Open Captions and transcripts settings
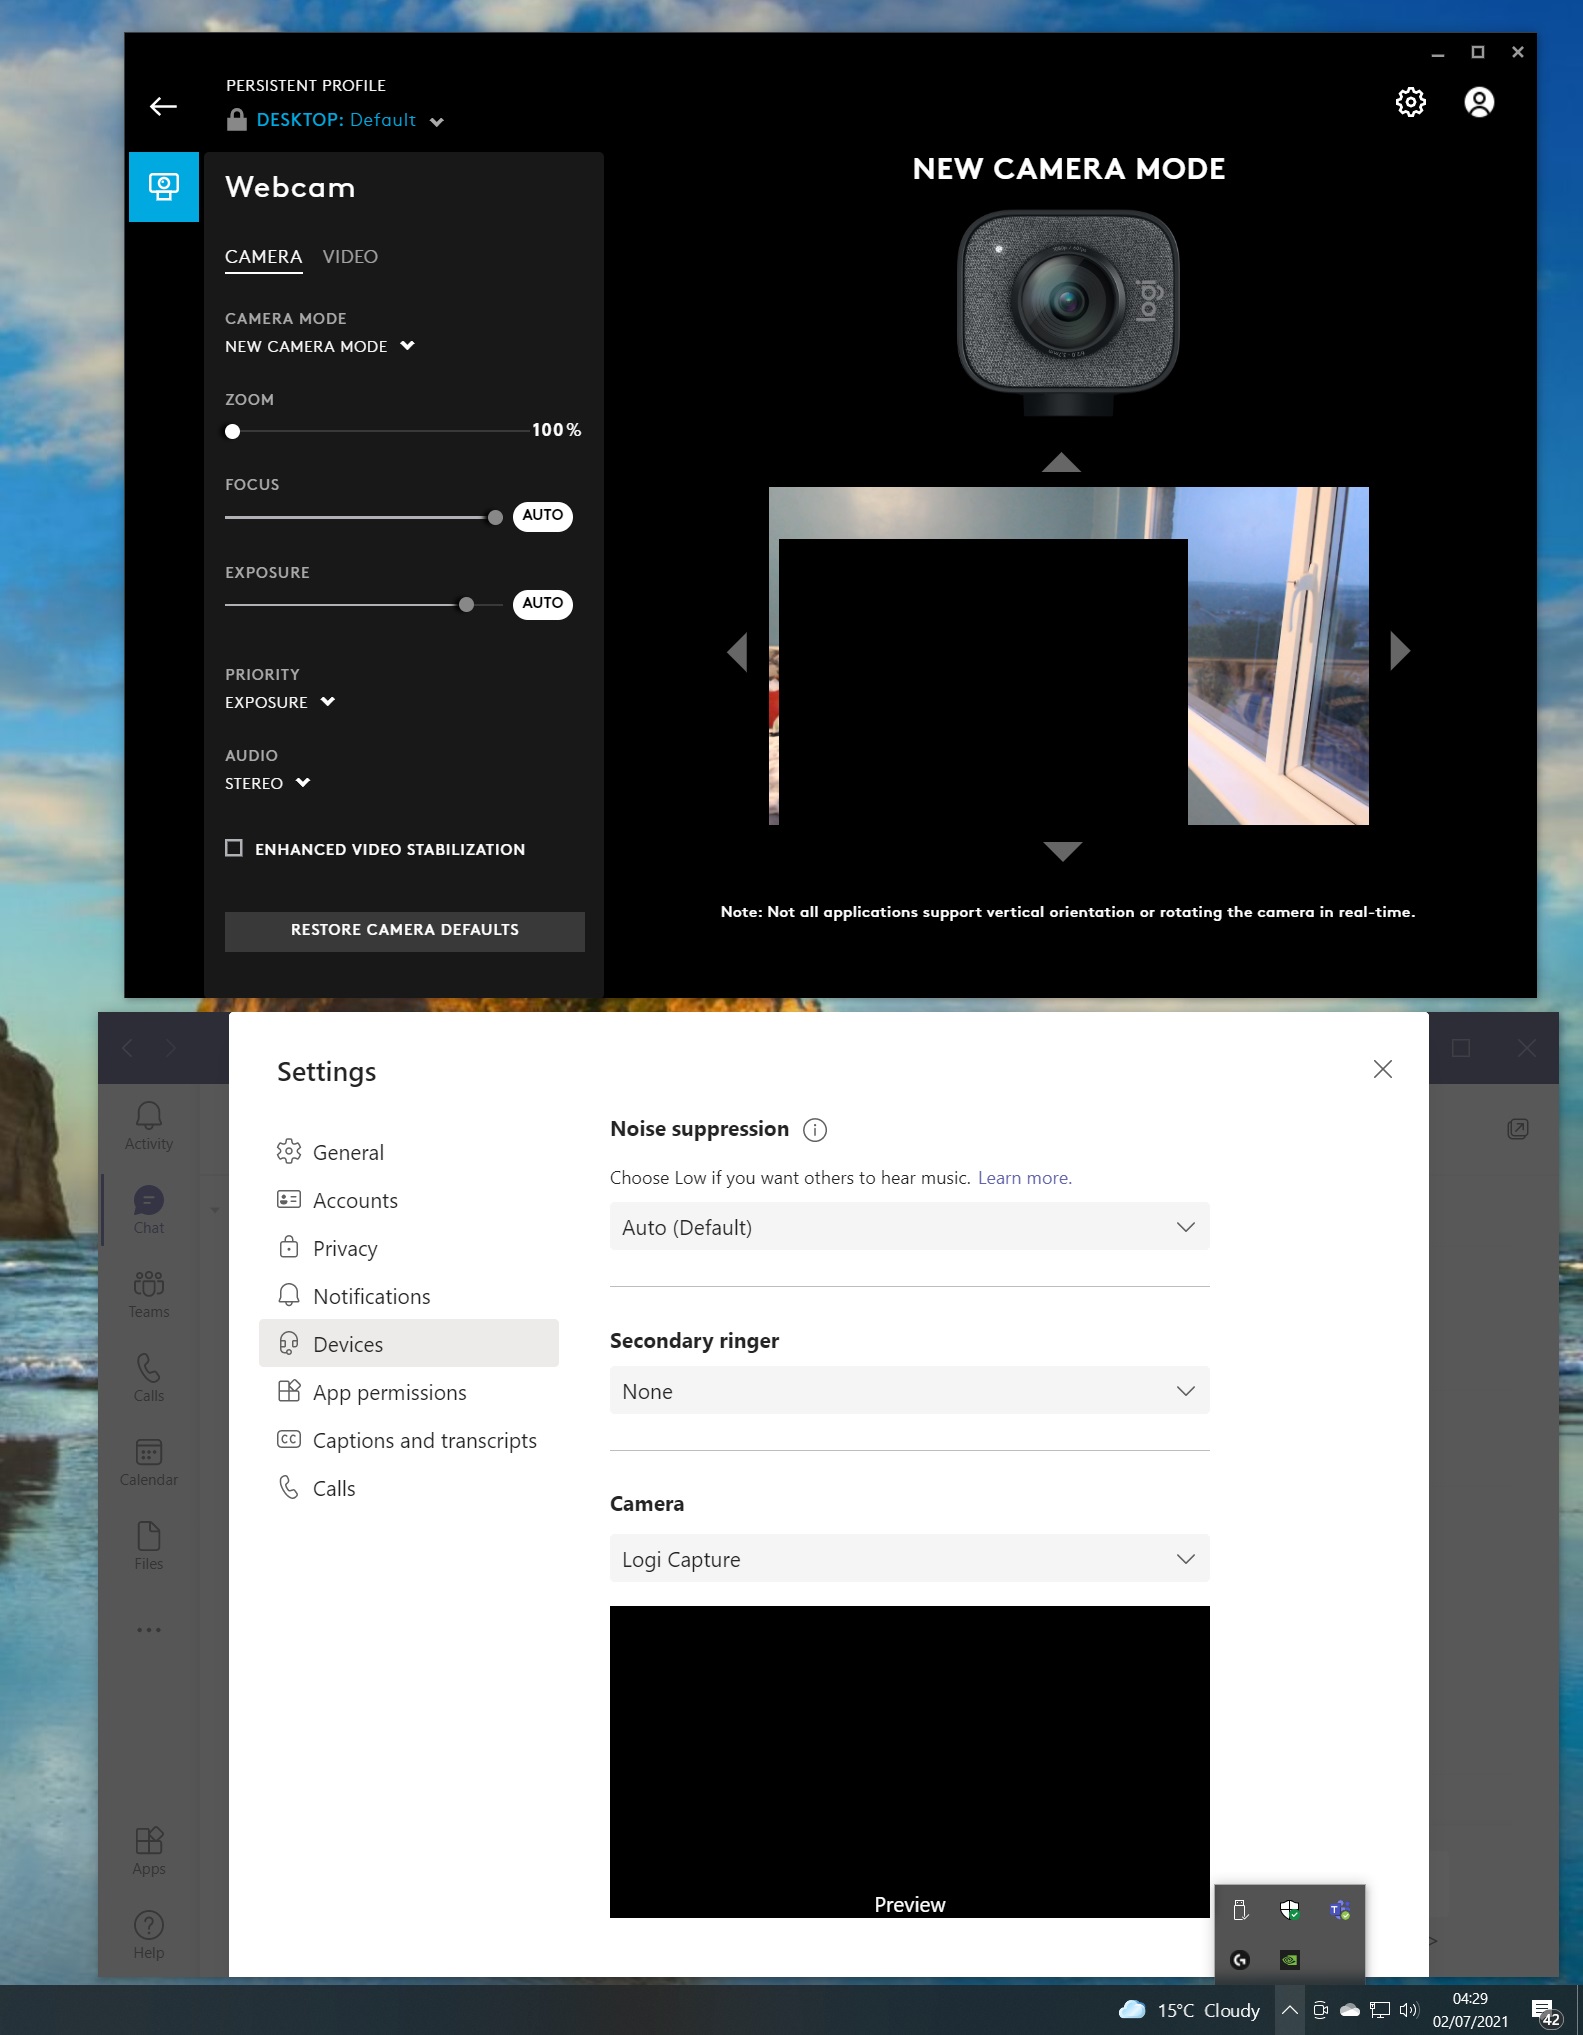 click(x=408, y=1440)
